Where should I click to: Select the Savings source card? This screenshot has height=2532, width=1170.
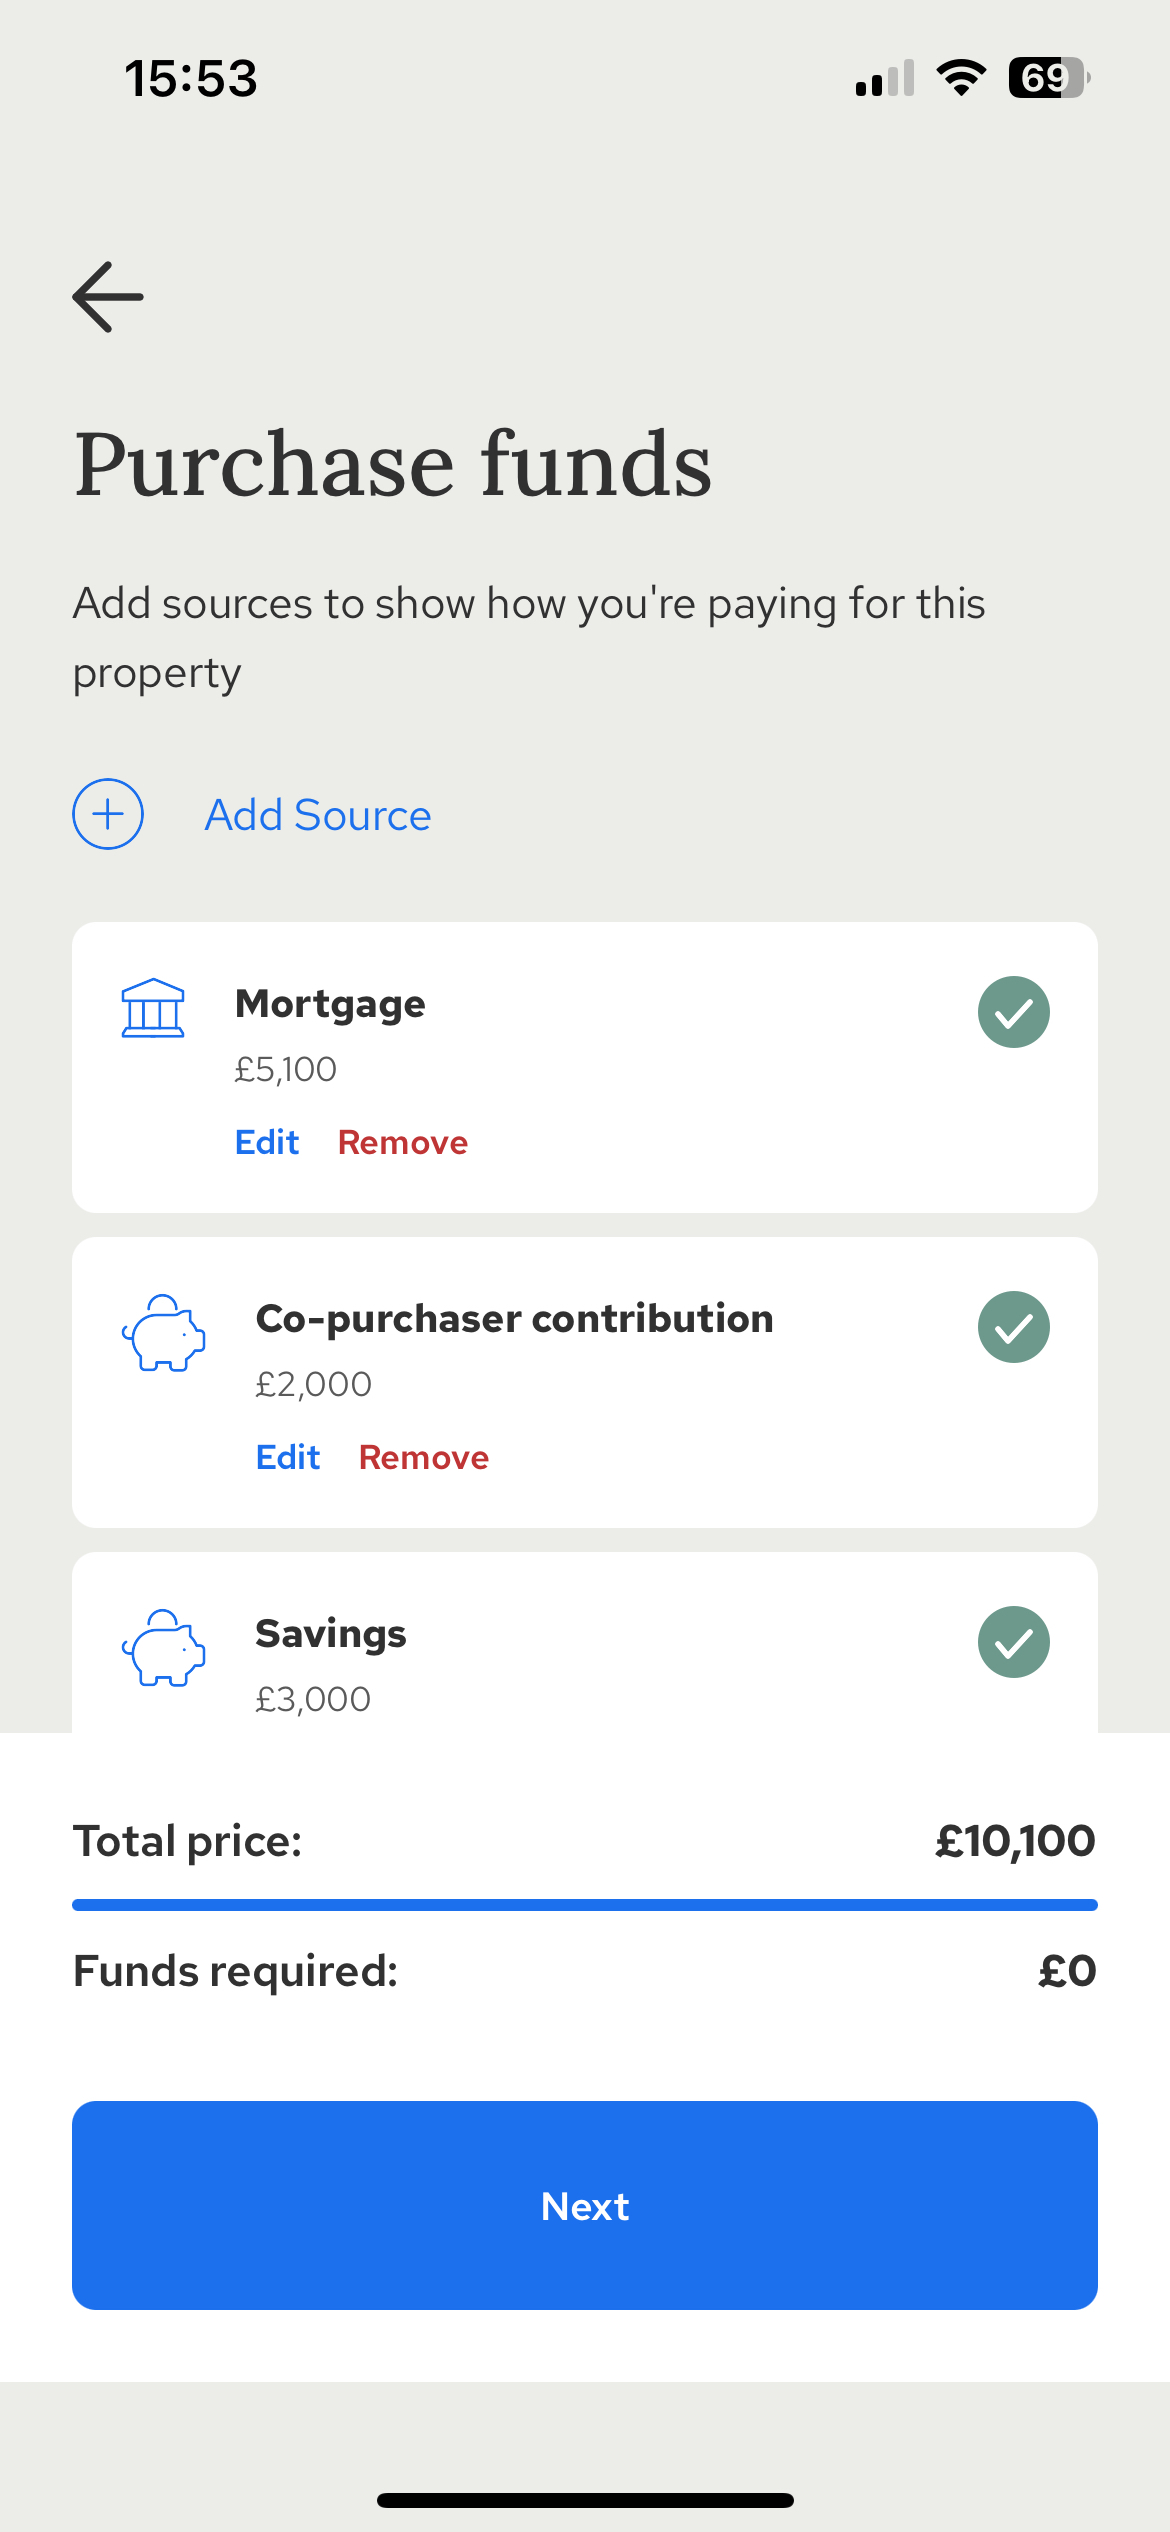585,1643
